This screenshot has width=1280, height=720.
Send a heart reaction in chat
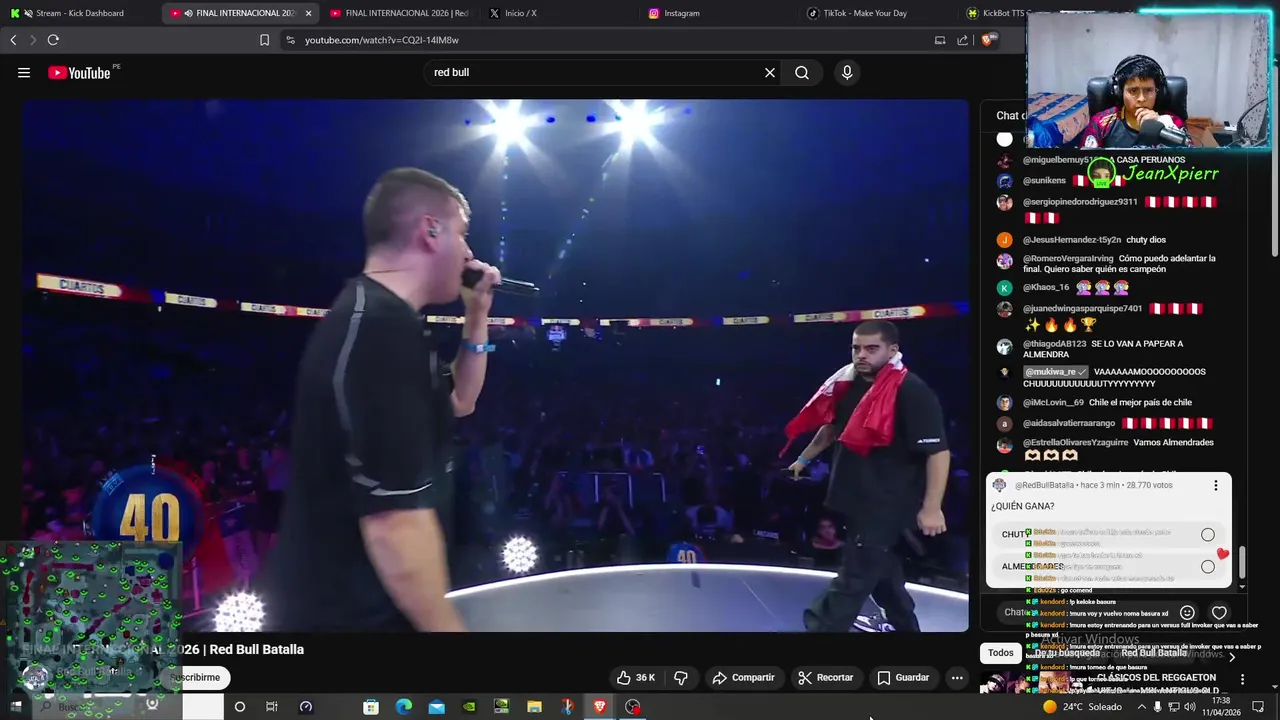click(1219, 612)
